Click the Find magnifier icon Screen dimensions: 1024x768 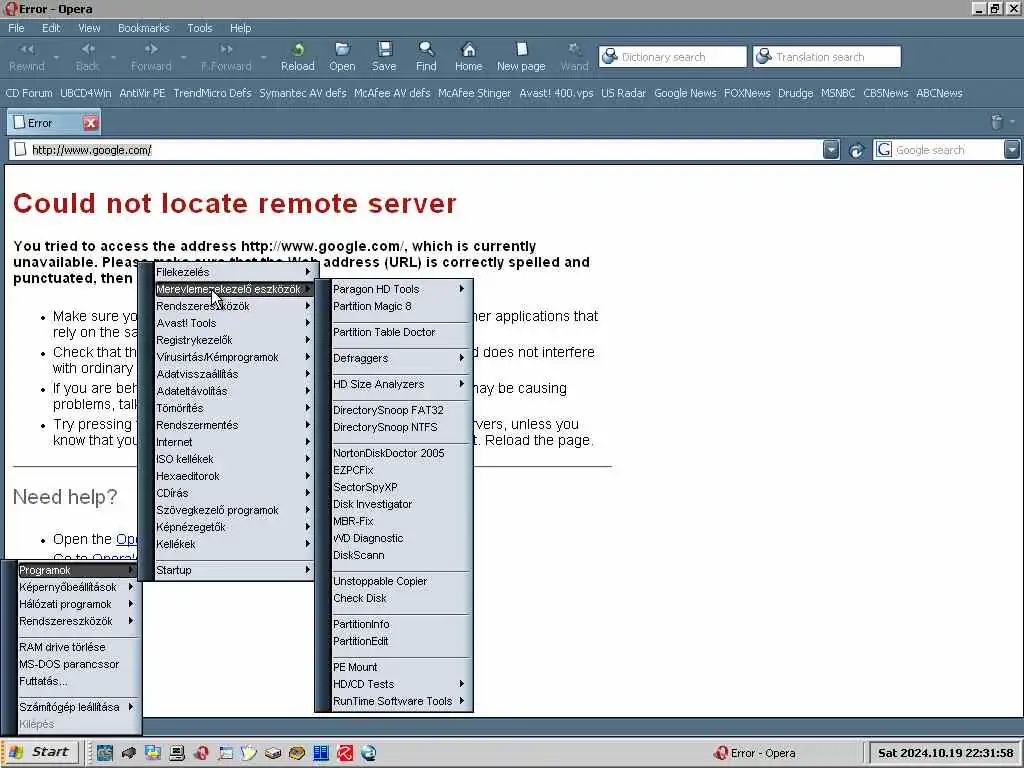point(426,50)
